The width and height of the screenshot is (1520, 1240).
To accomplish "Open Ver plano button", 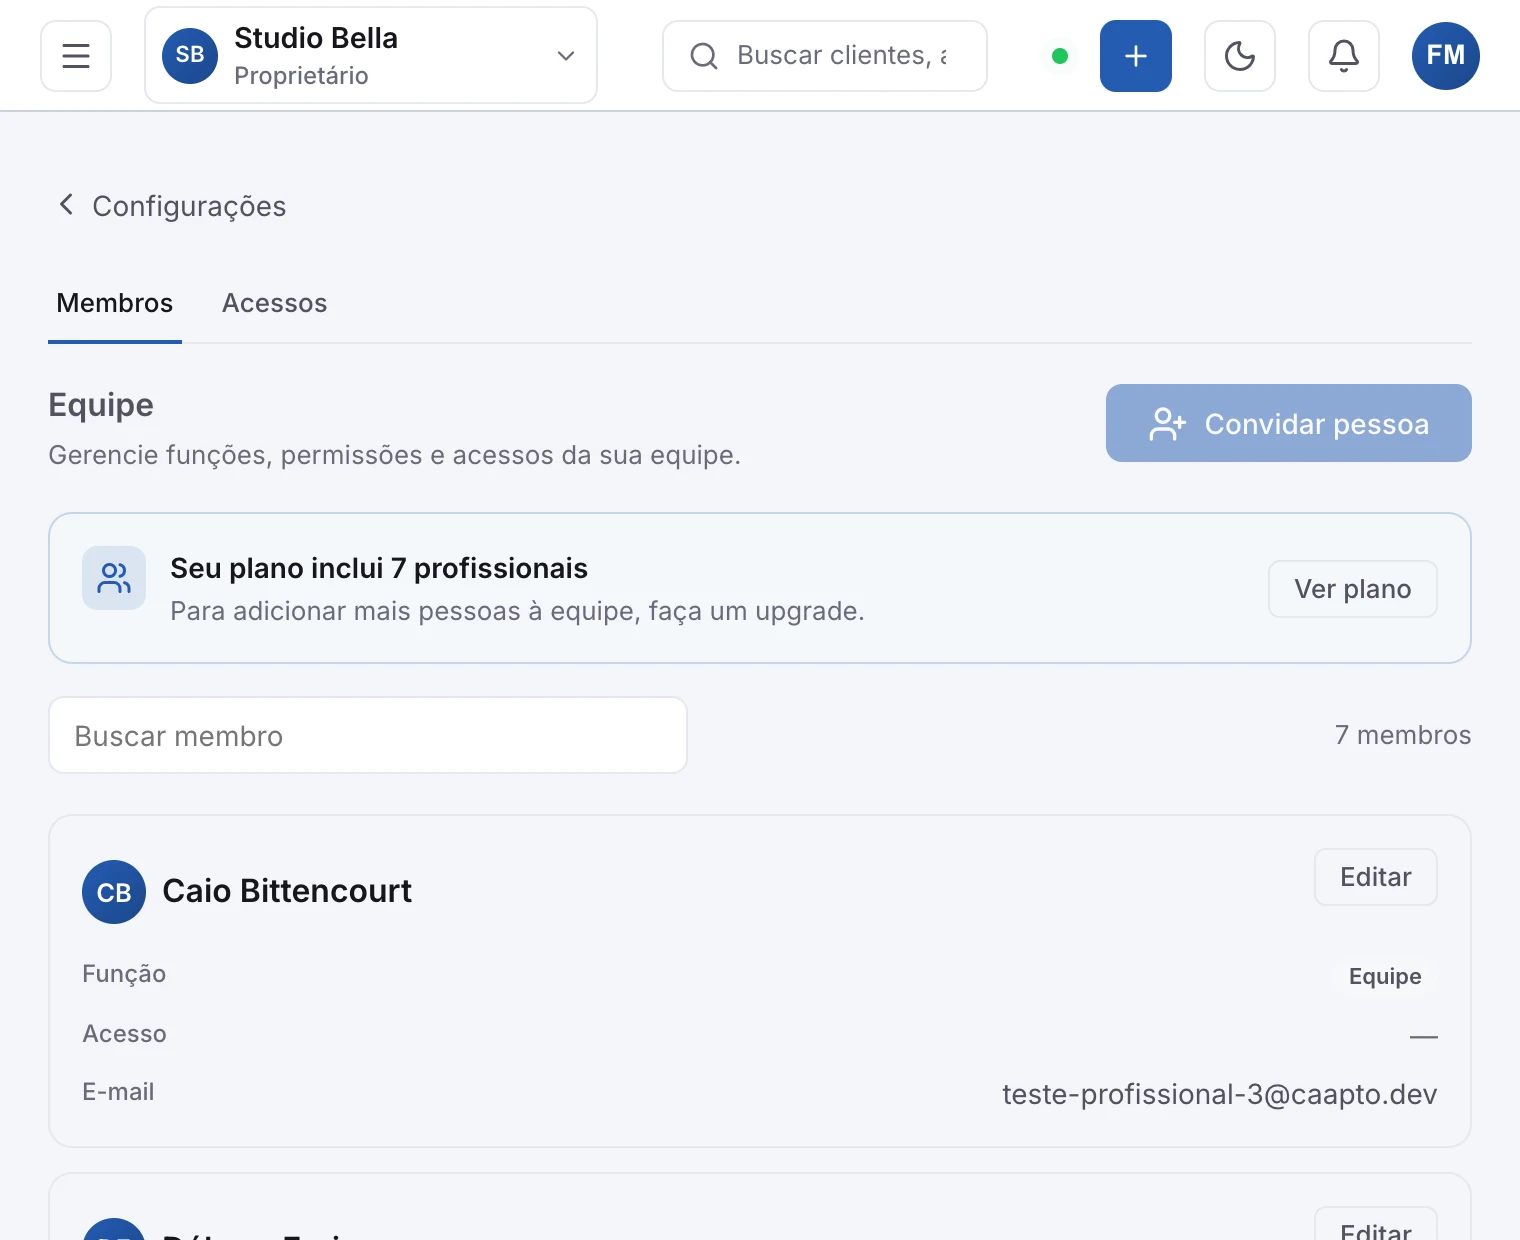I will 1353,589.
